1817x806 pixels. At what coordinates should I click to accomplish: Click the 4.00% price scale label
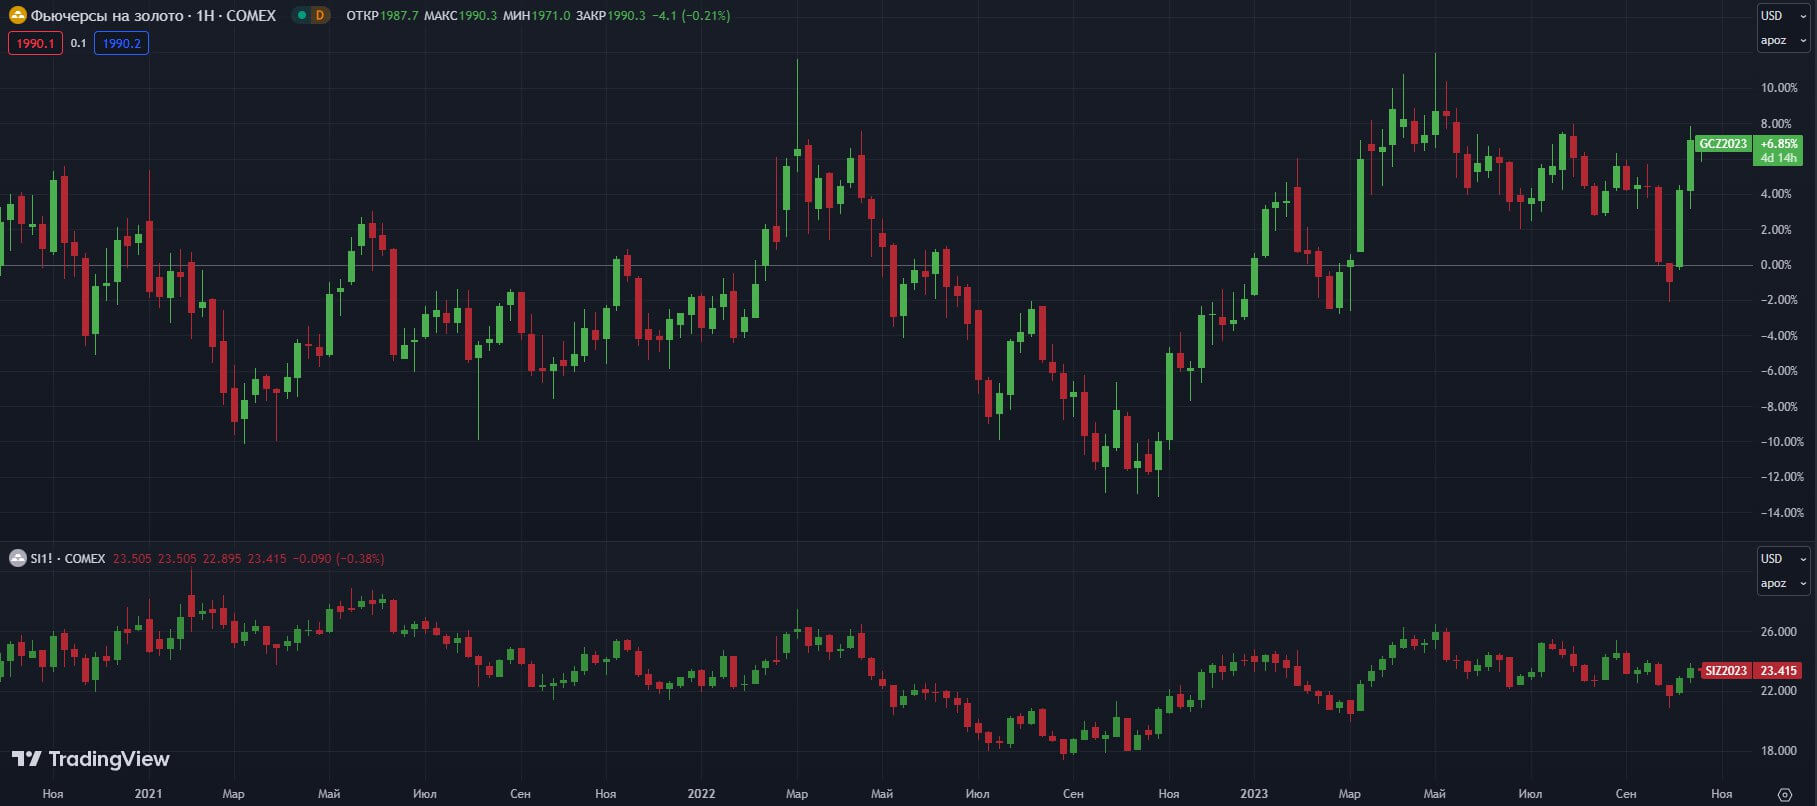click(1776, 194)
